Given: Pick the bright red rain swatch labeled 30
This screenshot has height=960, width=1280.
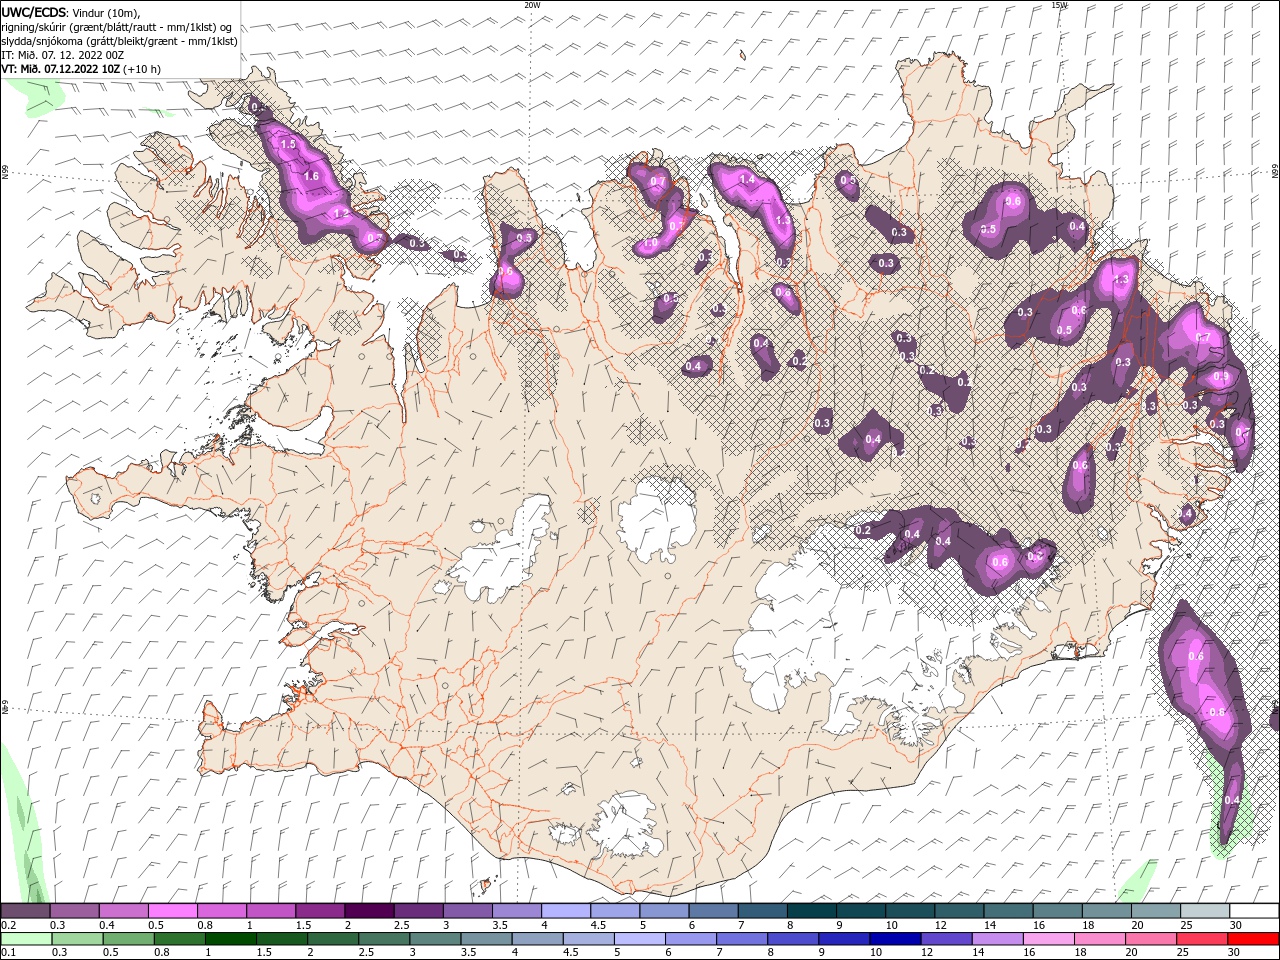Looking at the screenshot, I should point(1254,939).
